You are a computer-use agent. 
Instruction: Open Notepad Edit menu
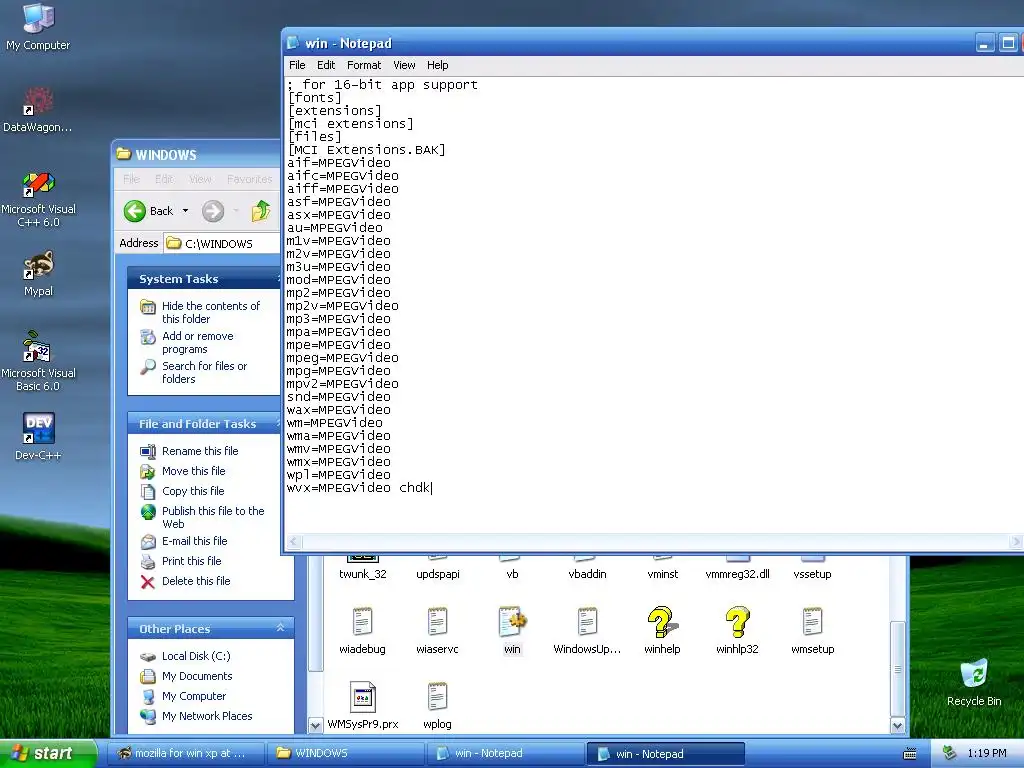tap(326, 65)
